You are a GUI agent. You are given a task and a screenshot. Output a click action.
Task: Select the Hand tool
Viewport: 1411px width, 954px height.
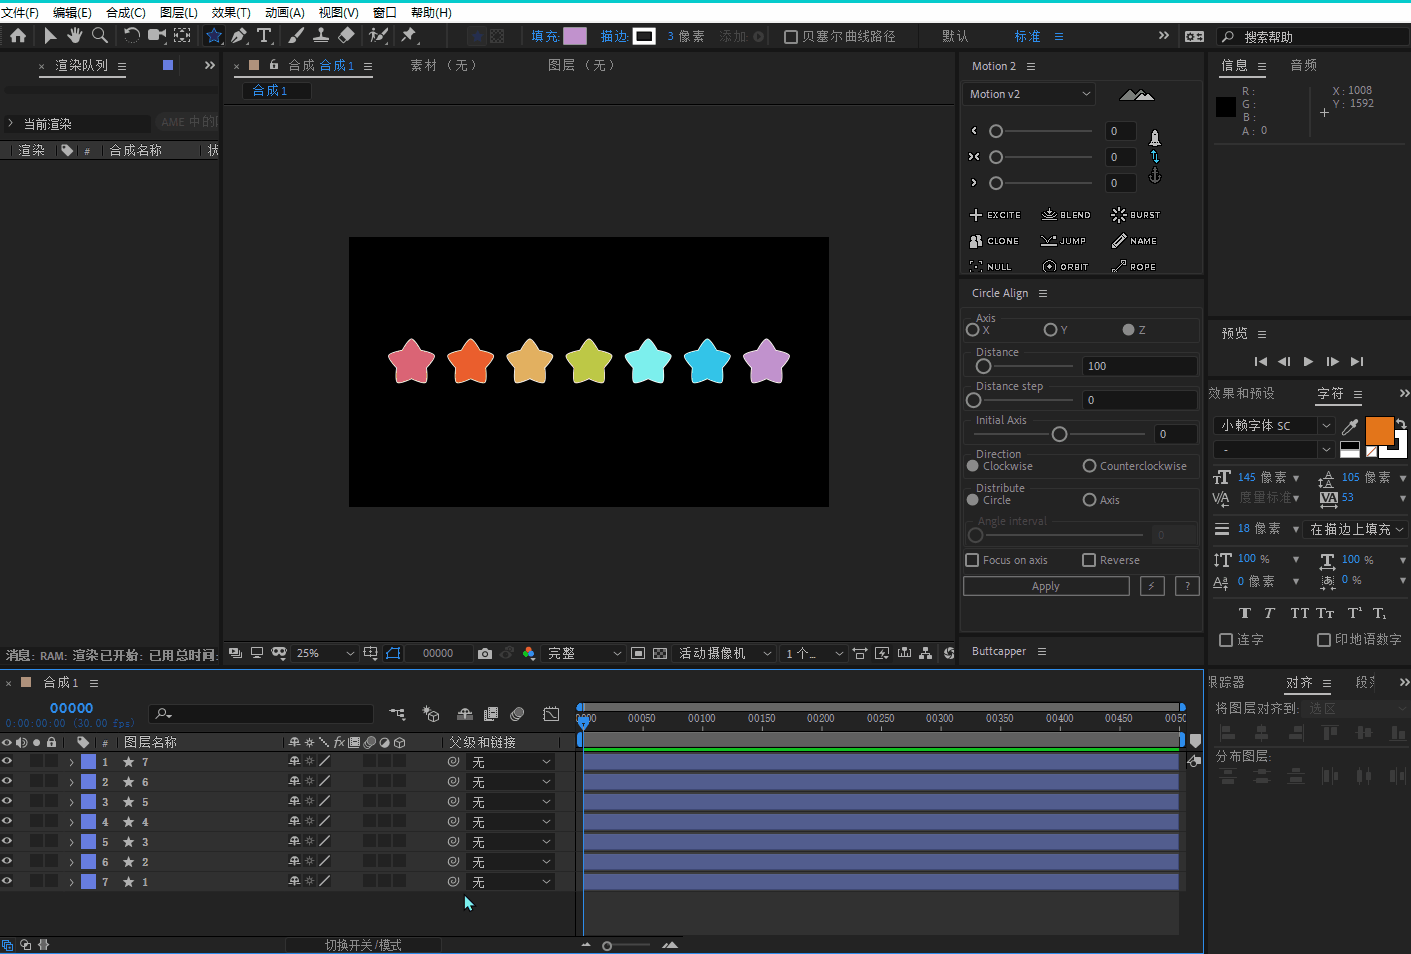[x=75, y=35]
